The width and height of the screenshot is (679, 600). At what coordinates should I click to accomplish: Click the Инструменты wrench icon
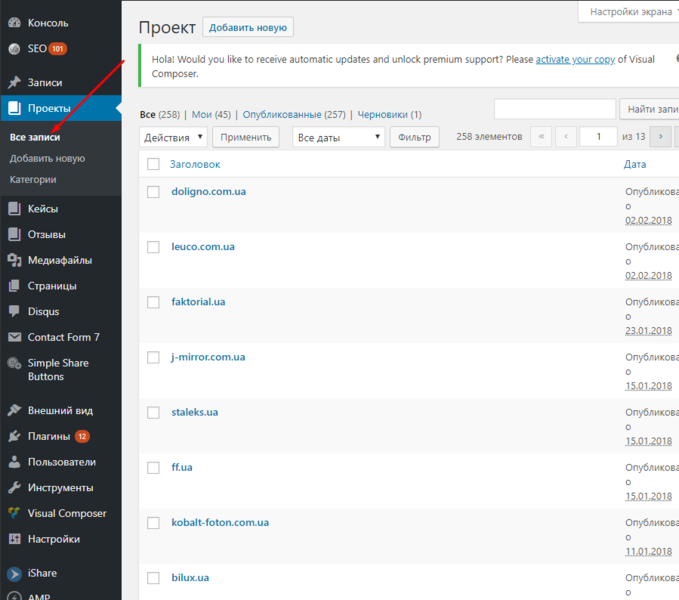click(x=14, y=488)
